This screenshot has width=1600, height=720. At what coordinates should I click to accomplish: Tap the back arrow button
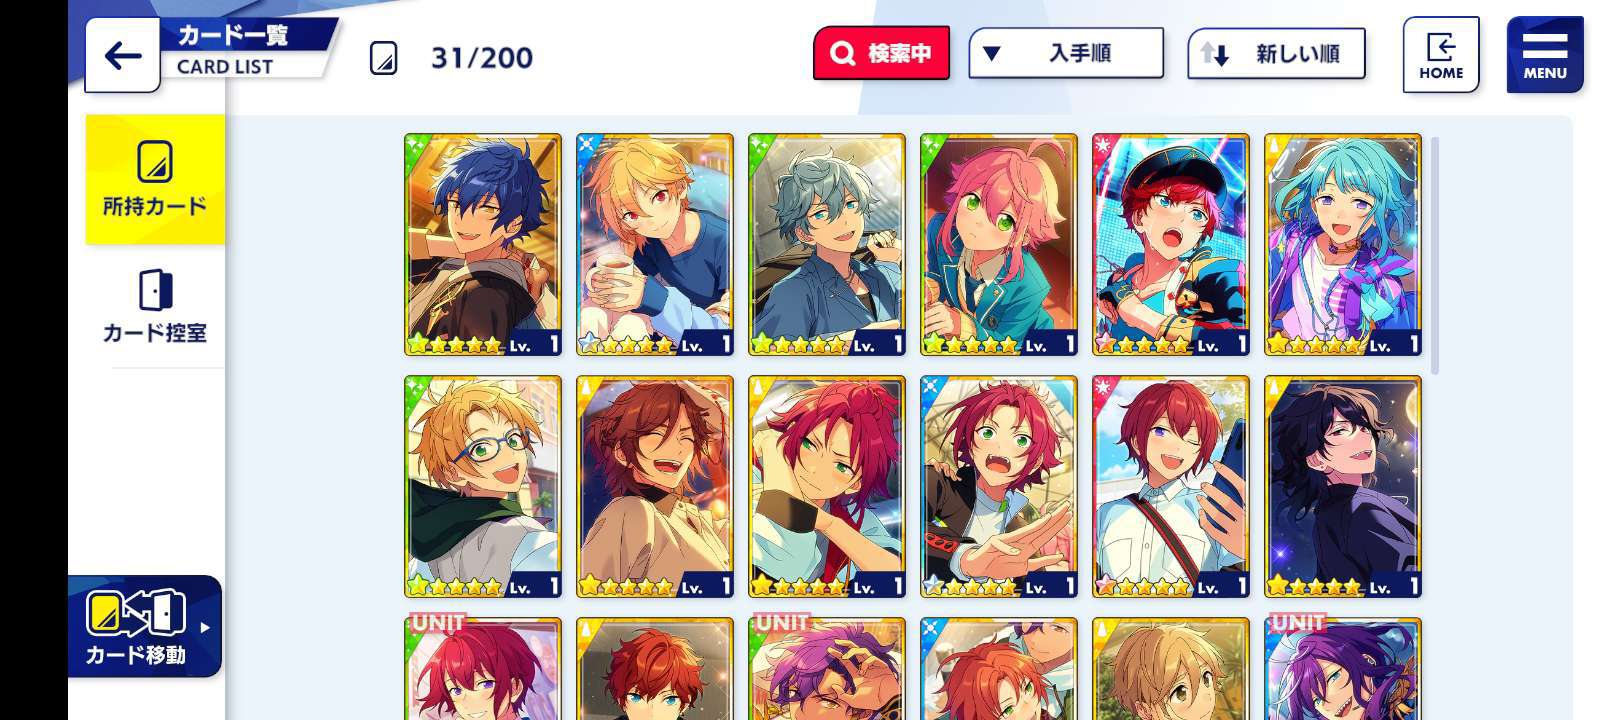[x=122, y=55]
